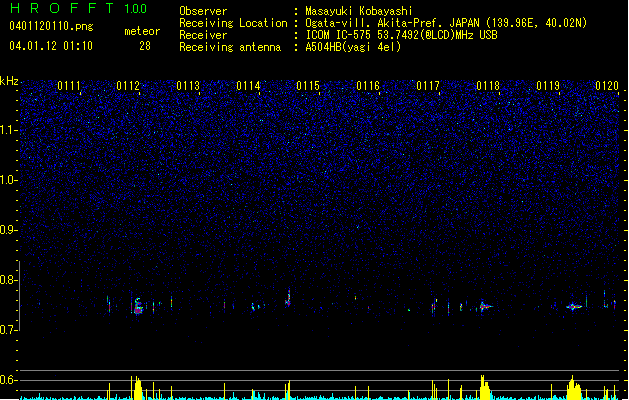Viewport: 629px width, 400px height.
Task: Click the time marker 0117
Action: [x=428, y=86]
